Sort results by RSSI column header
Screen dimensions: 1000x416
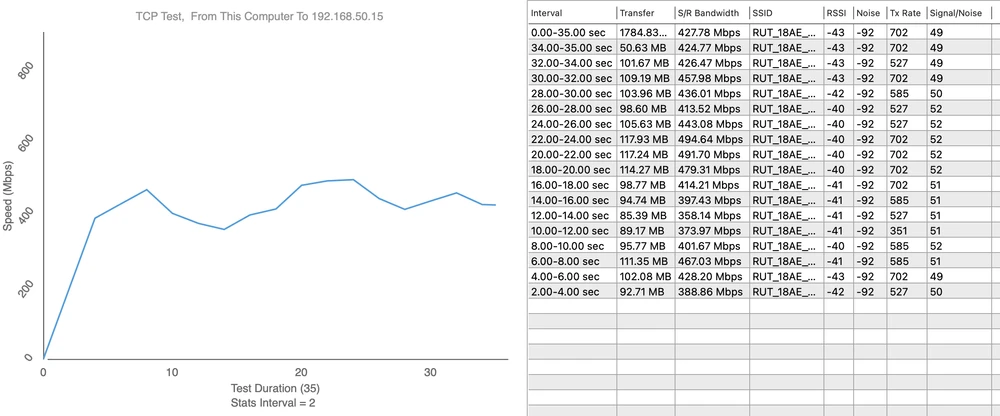pos(837,13)
